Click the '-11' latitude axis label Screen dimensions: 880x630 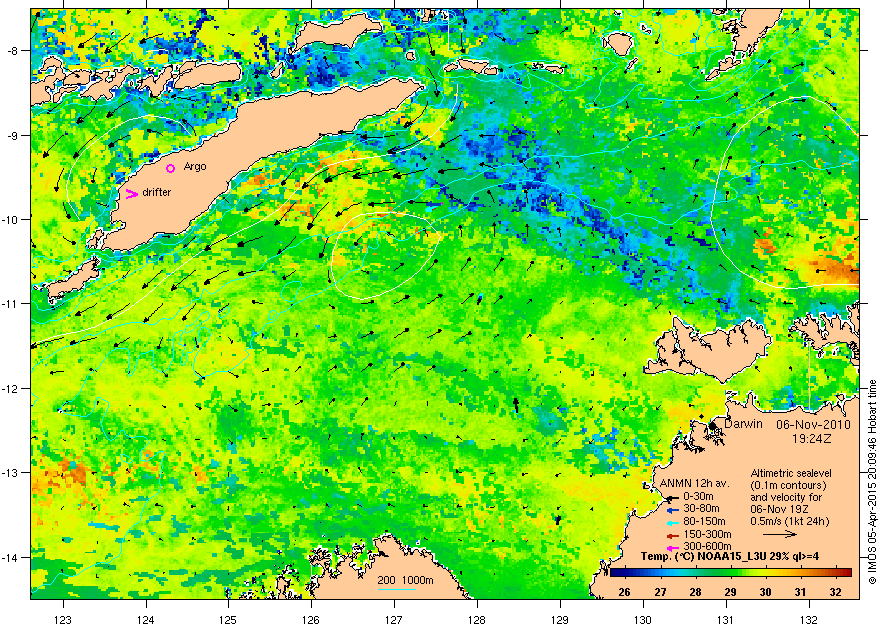(11, 303)
